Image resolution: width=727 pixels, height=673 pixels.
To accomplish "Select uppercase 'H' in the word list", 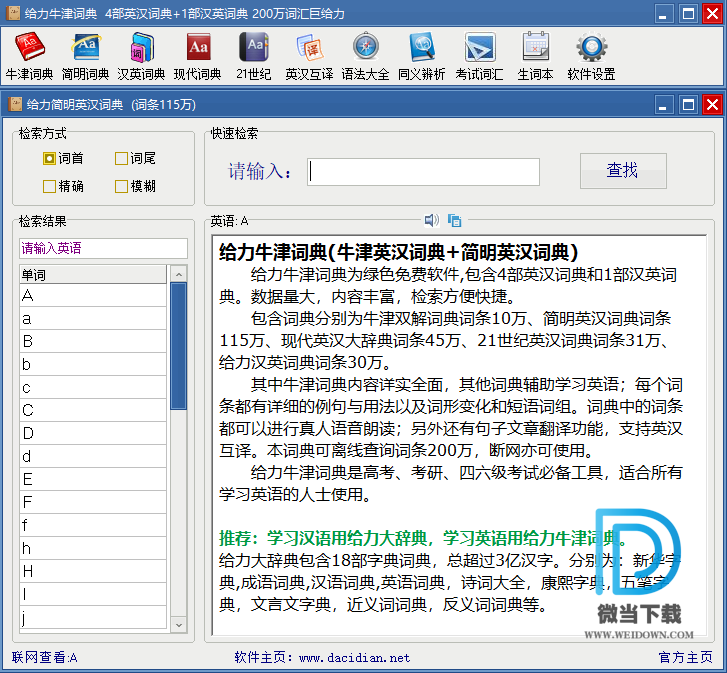I will (x=93, y=571).
